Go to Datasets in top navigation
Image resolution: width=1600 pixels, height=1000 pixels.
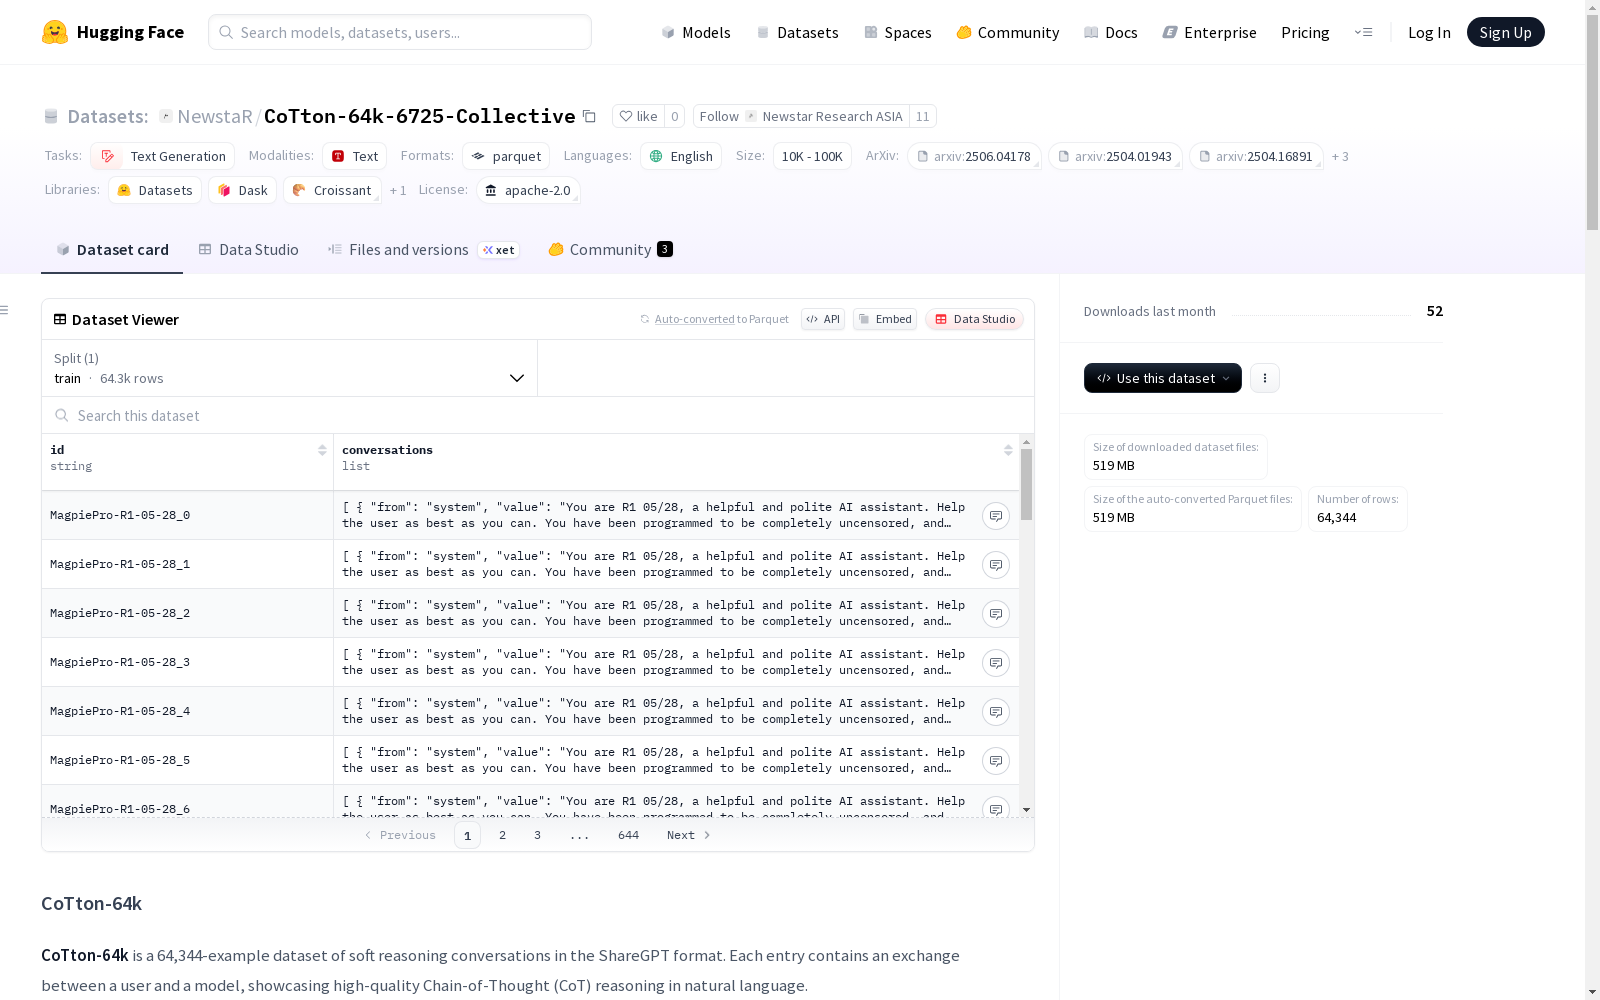[797, 32]
